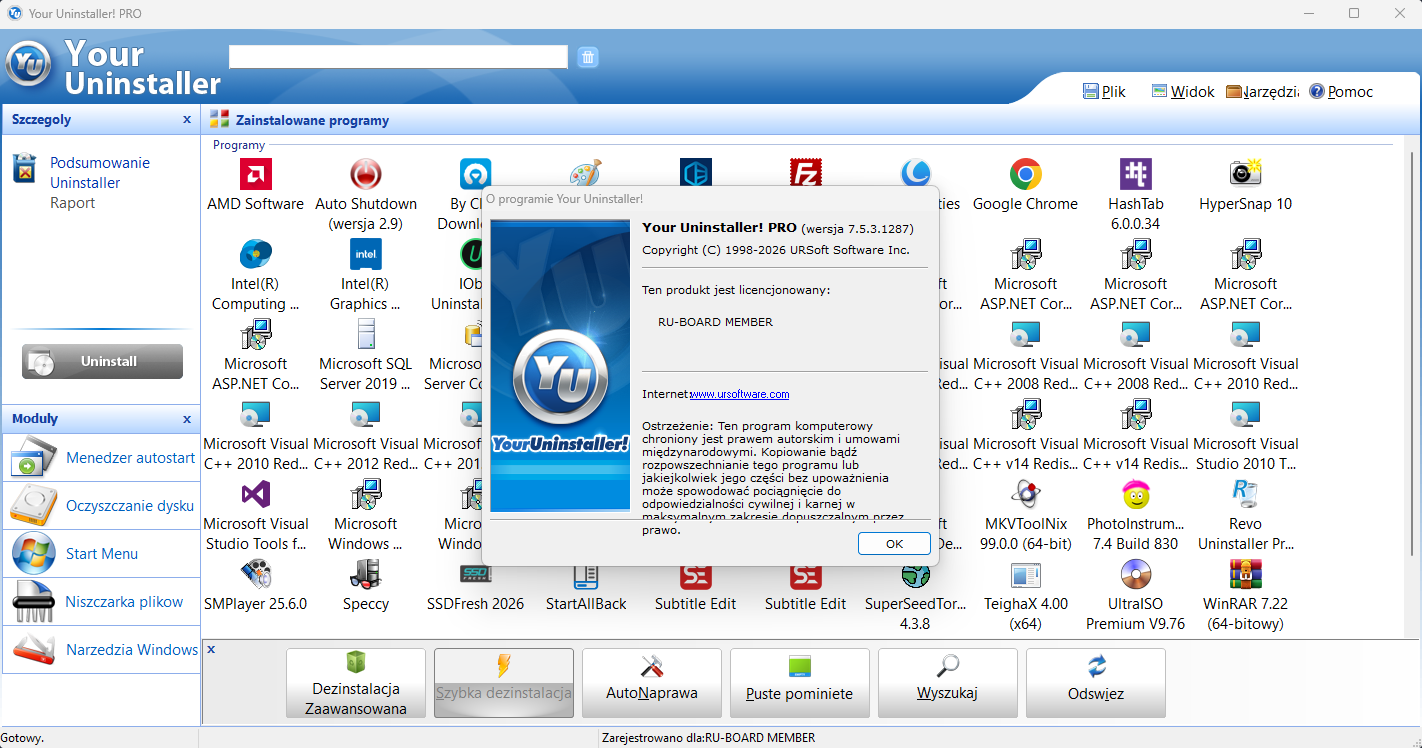Open the Pomoc menu
This screenshot has width=1422, height=748.
pyautogui.click(x=1341, y=92)
